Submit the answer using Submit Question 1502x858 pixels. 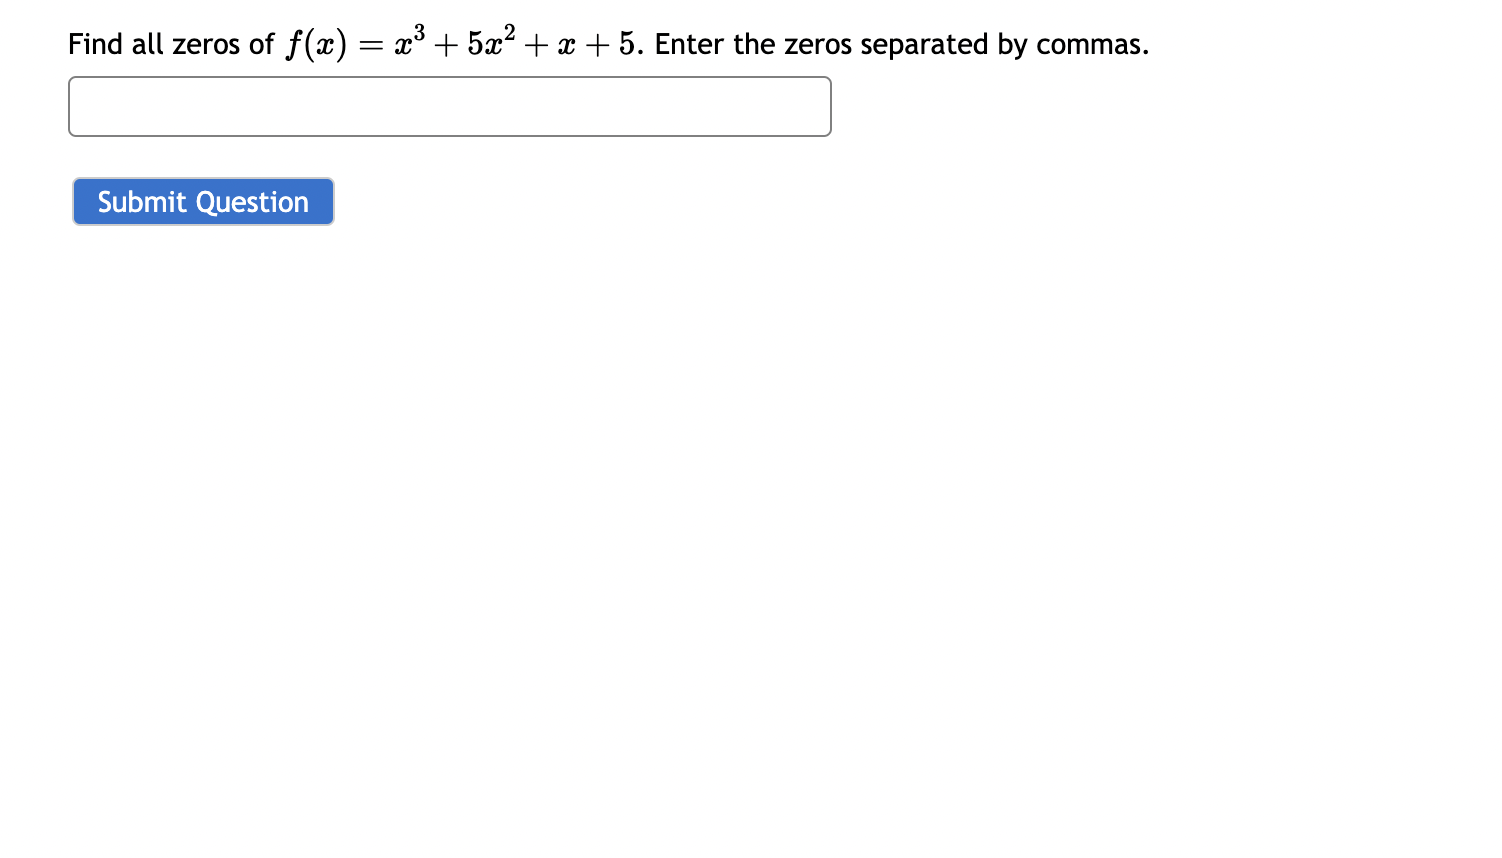[x=202, y=201]
